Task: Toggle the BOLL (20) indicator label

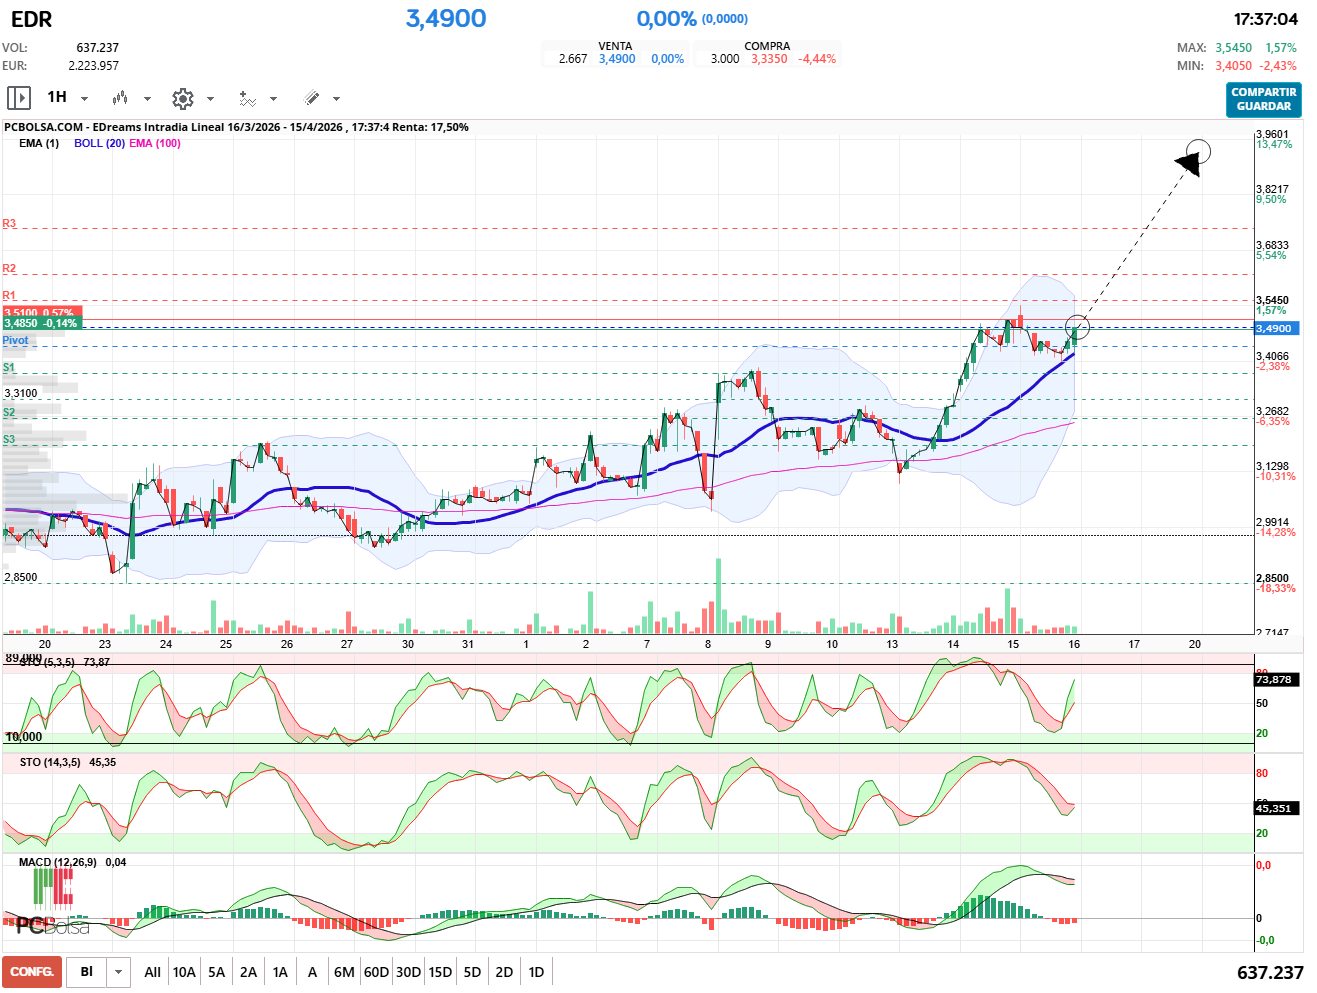Action: [x=99, y=143]
